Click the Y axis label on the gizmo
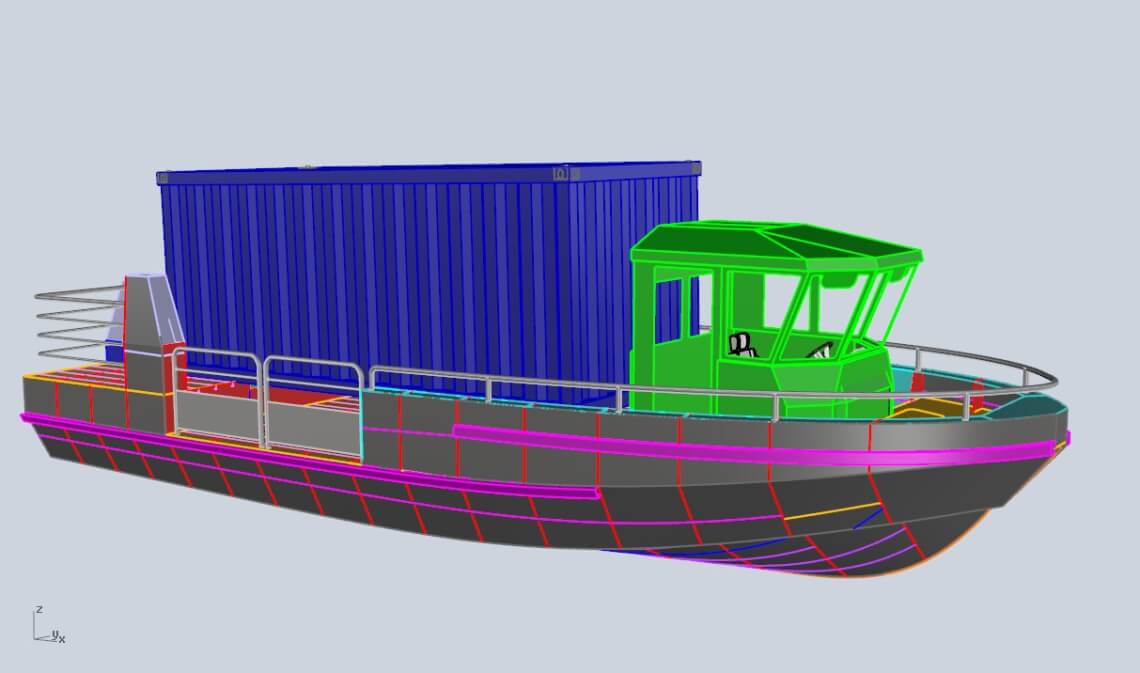 point(55,634)
